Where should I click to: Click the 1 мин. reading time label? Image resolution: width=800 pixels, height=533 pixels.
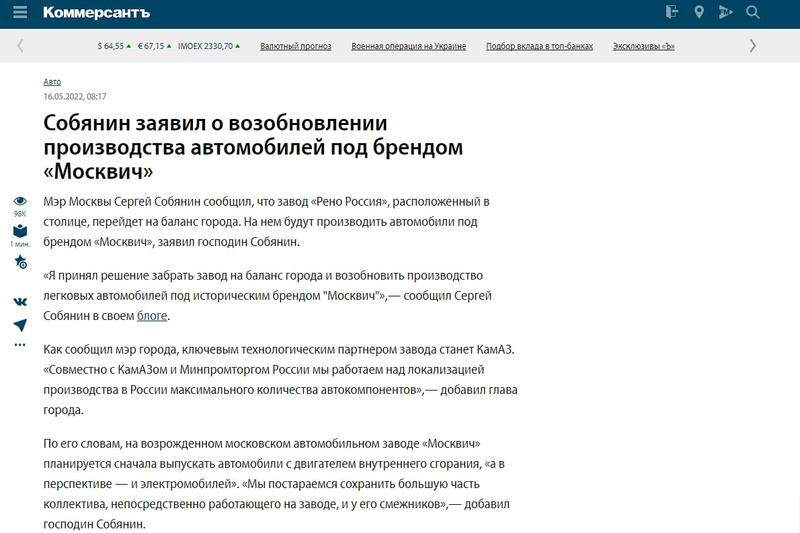point(20,244)
